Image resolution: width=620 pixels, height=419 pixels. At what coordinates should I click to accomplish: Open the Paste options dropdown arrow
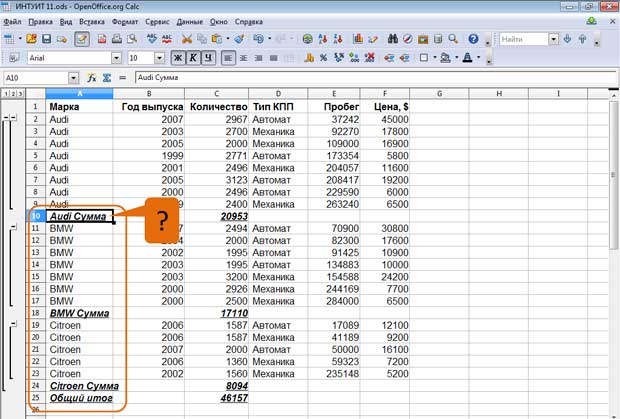click(228, 39)
